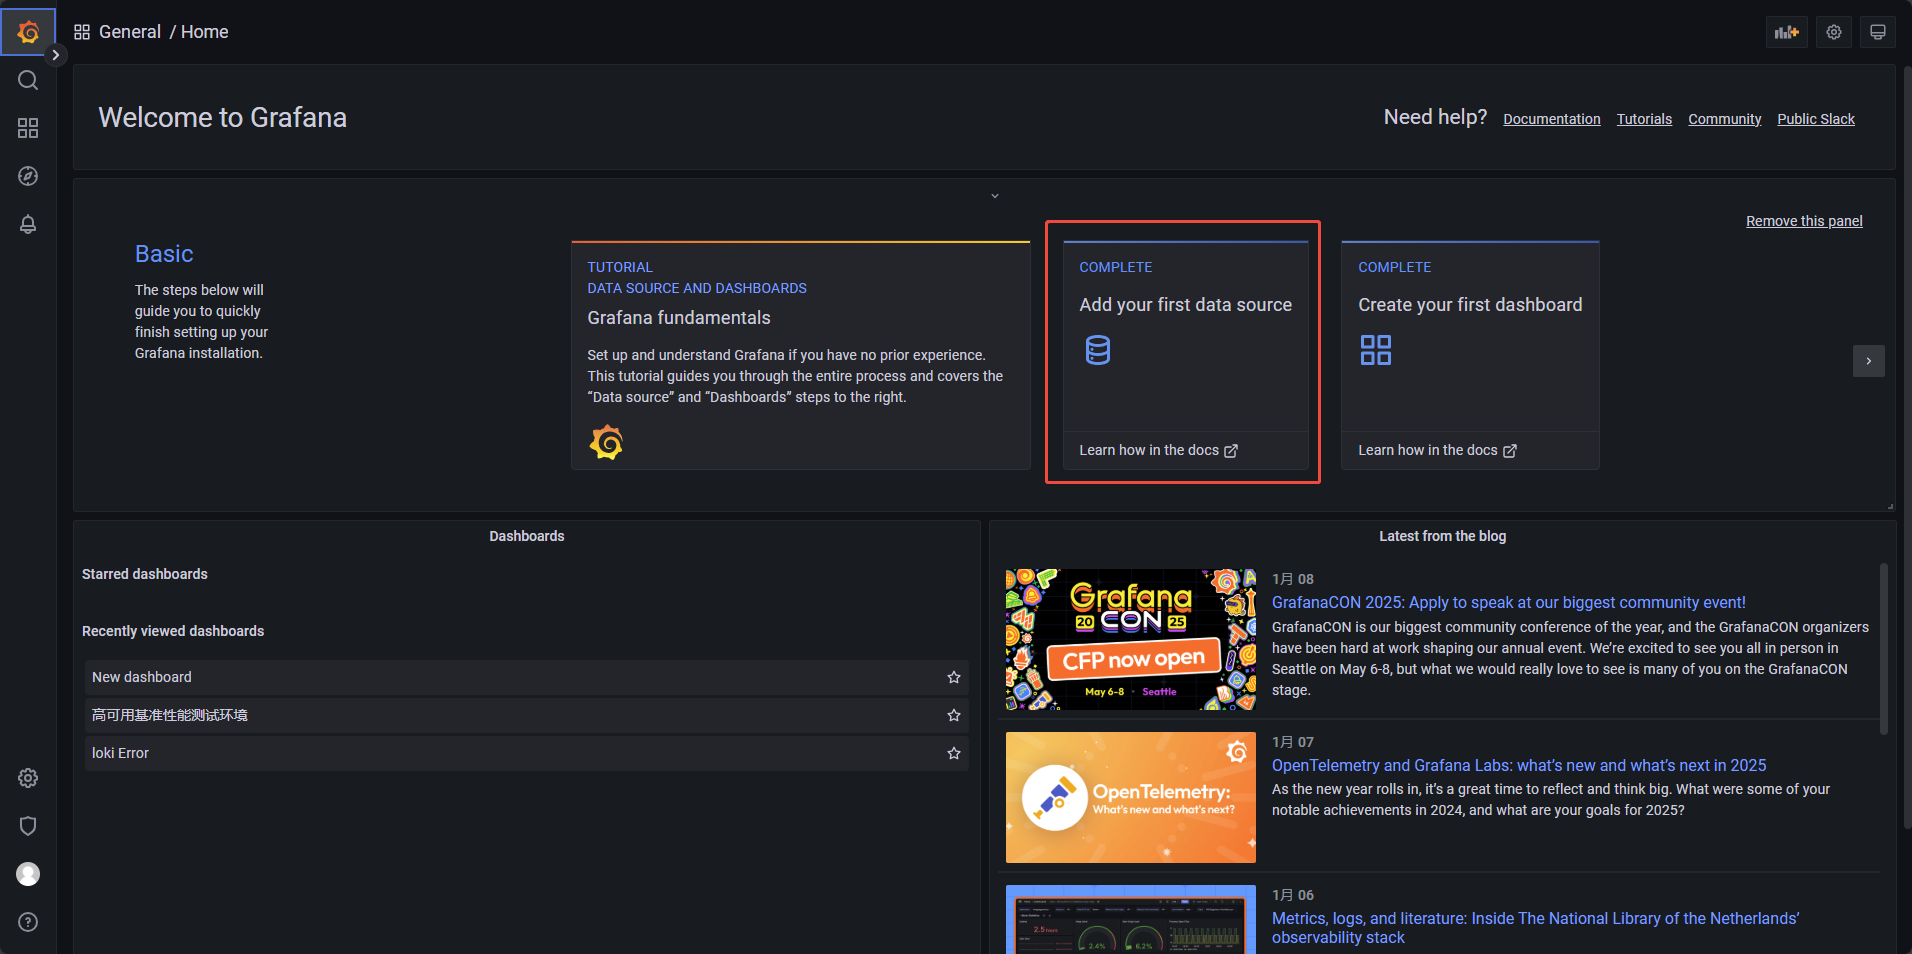Viewport: 1912px width, 954px height.
Task: Open Alerting via the bell icon
Action: [x=27, y=224]
